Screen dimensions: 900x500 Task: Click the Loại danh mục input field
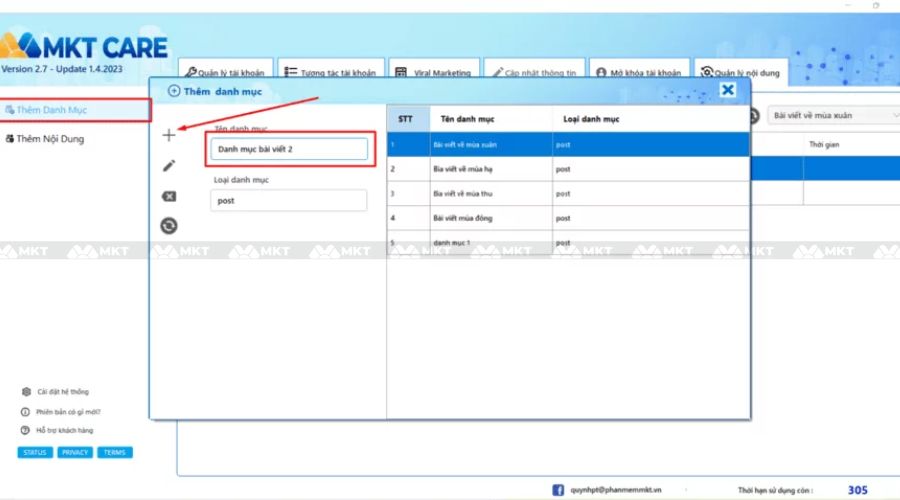tap(289, 200)
